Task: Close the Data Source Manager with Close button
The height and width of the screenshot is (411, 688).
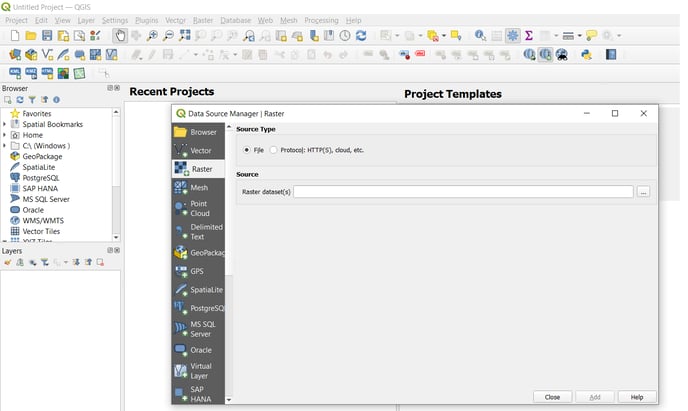Action: pyautogui.click(x=552, y=397)
